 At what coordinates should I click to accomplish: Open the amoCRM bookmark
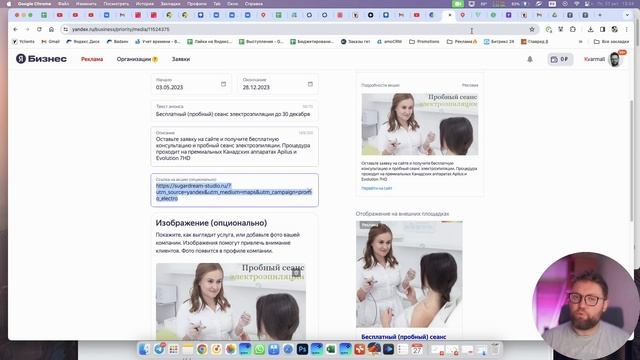click(x=389, y=42)
